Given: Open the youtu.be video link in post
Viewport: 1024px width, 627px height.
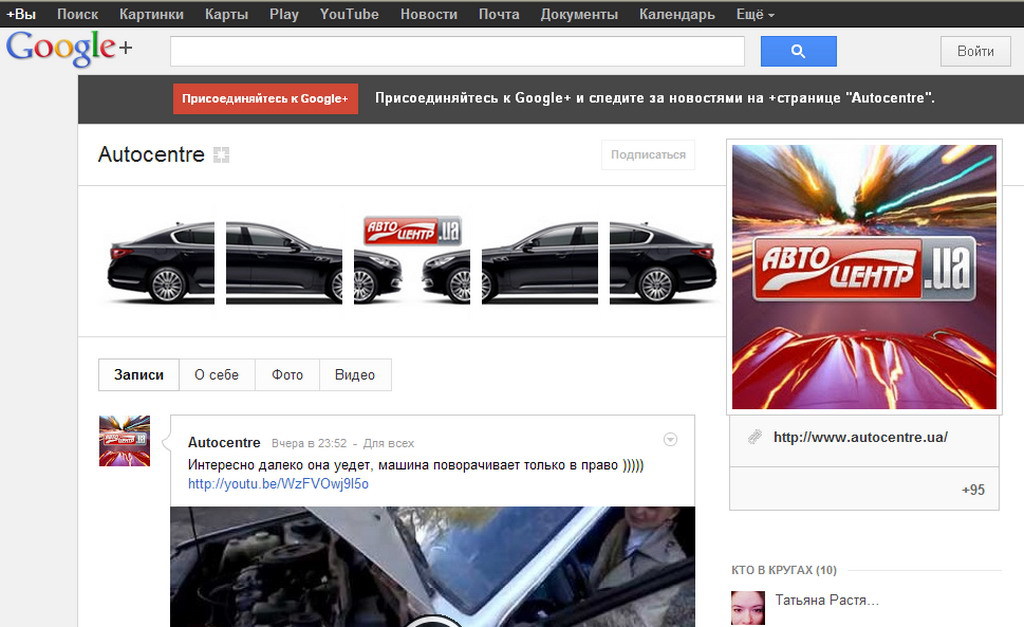Looking at the screenshot, I should (x=278, y=484).
